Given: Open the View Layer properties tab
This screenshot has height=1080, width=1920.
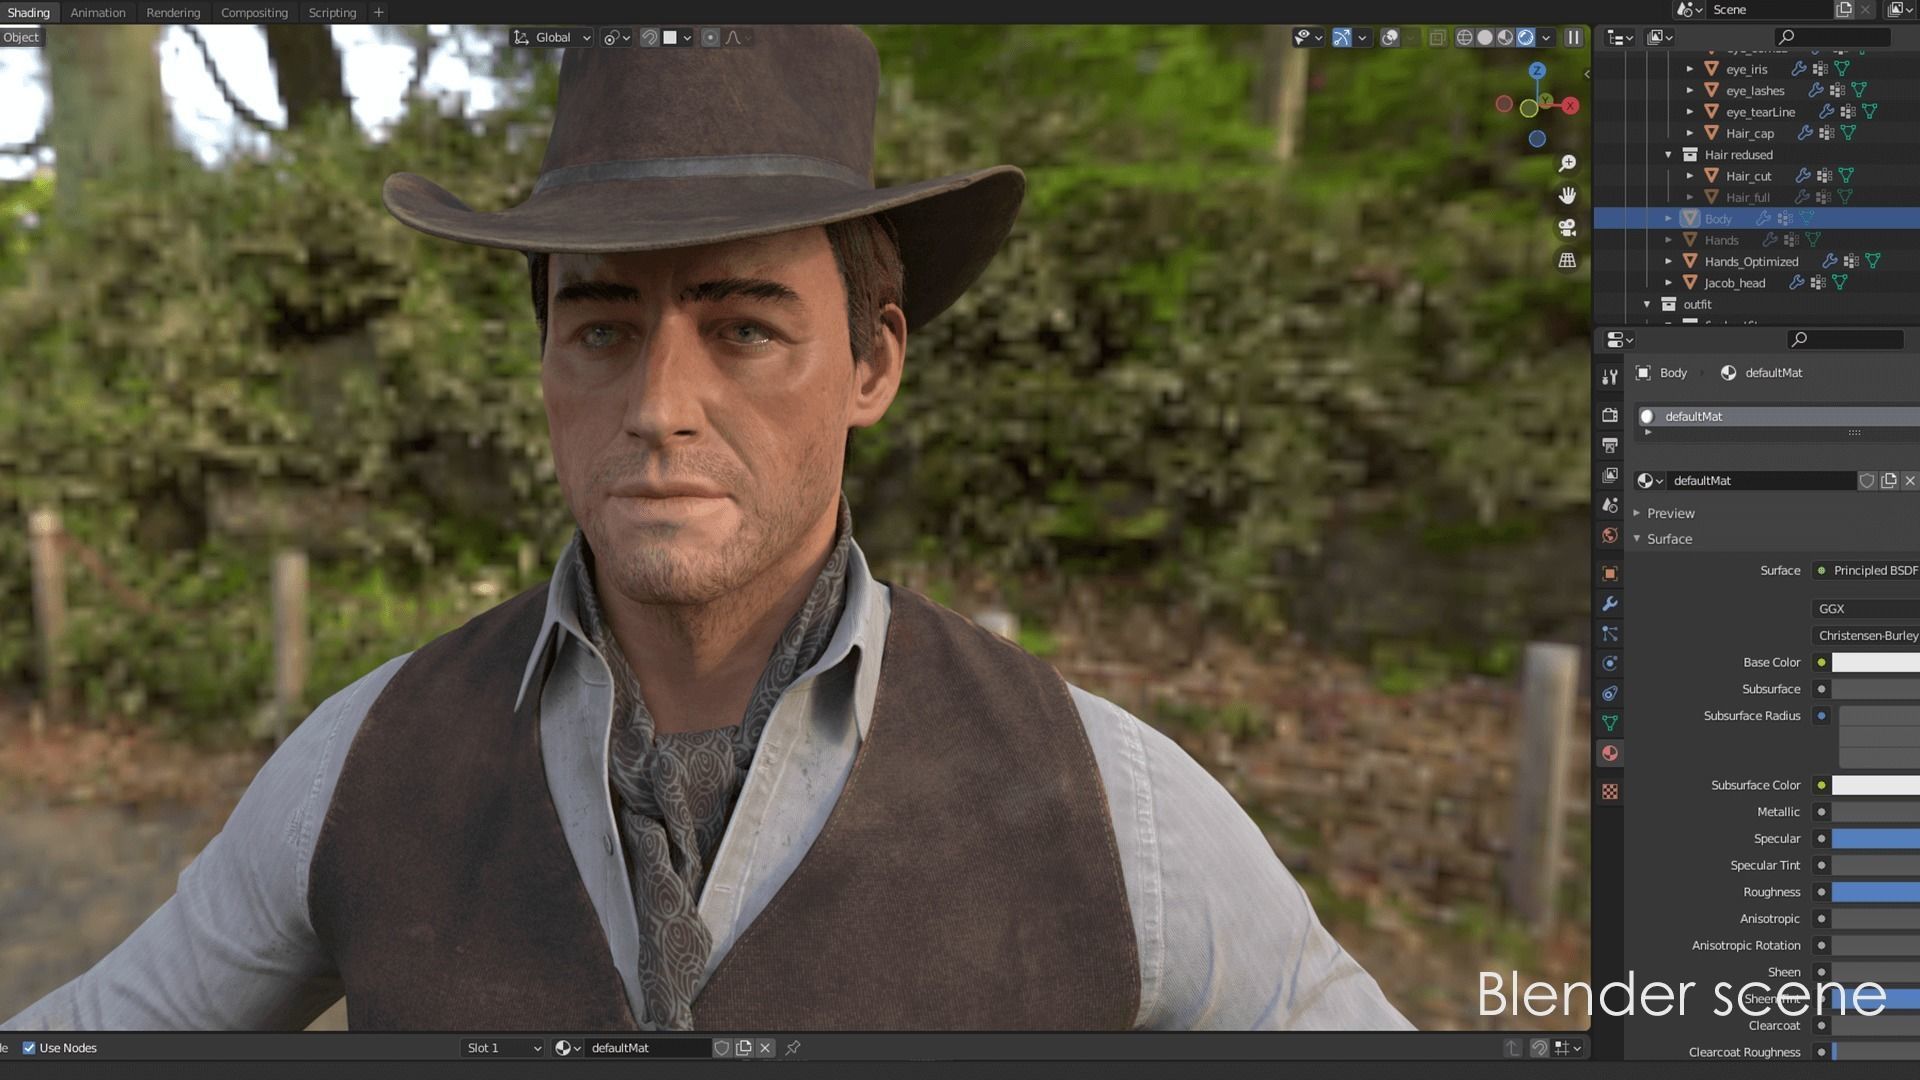Looking at the screenshot, I should click(x=1610, y=475).
